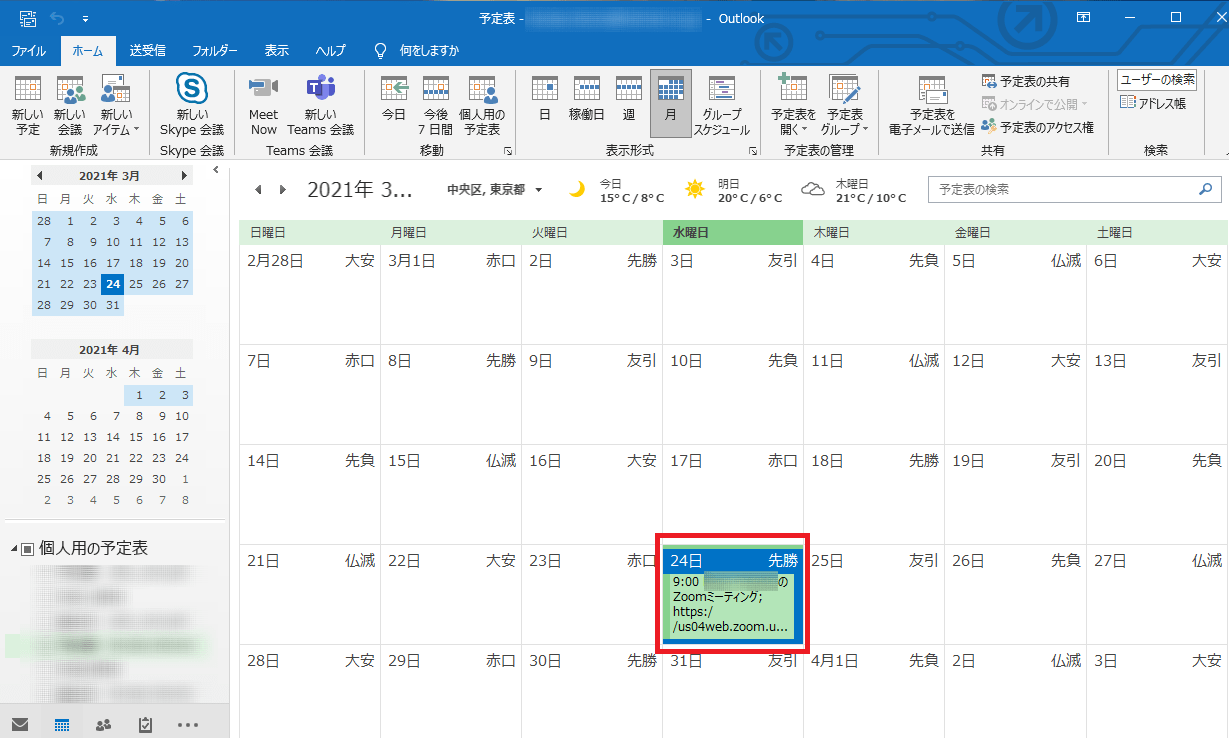Switch to the 表示 ribbon tab
This screenshot has width=1229, height=738.
pyautogui.click(x=276, y=49)
